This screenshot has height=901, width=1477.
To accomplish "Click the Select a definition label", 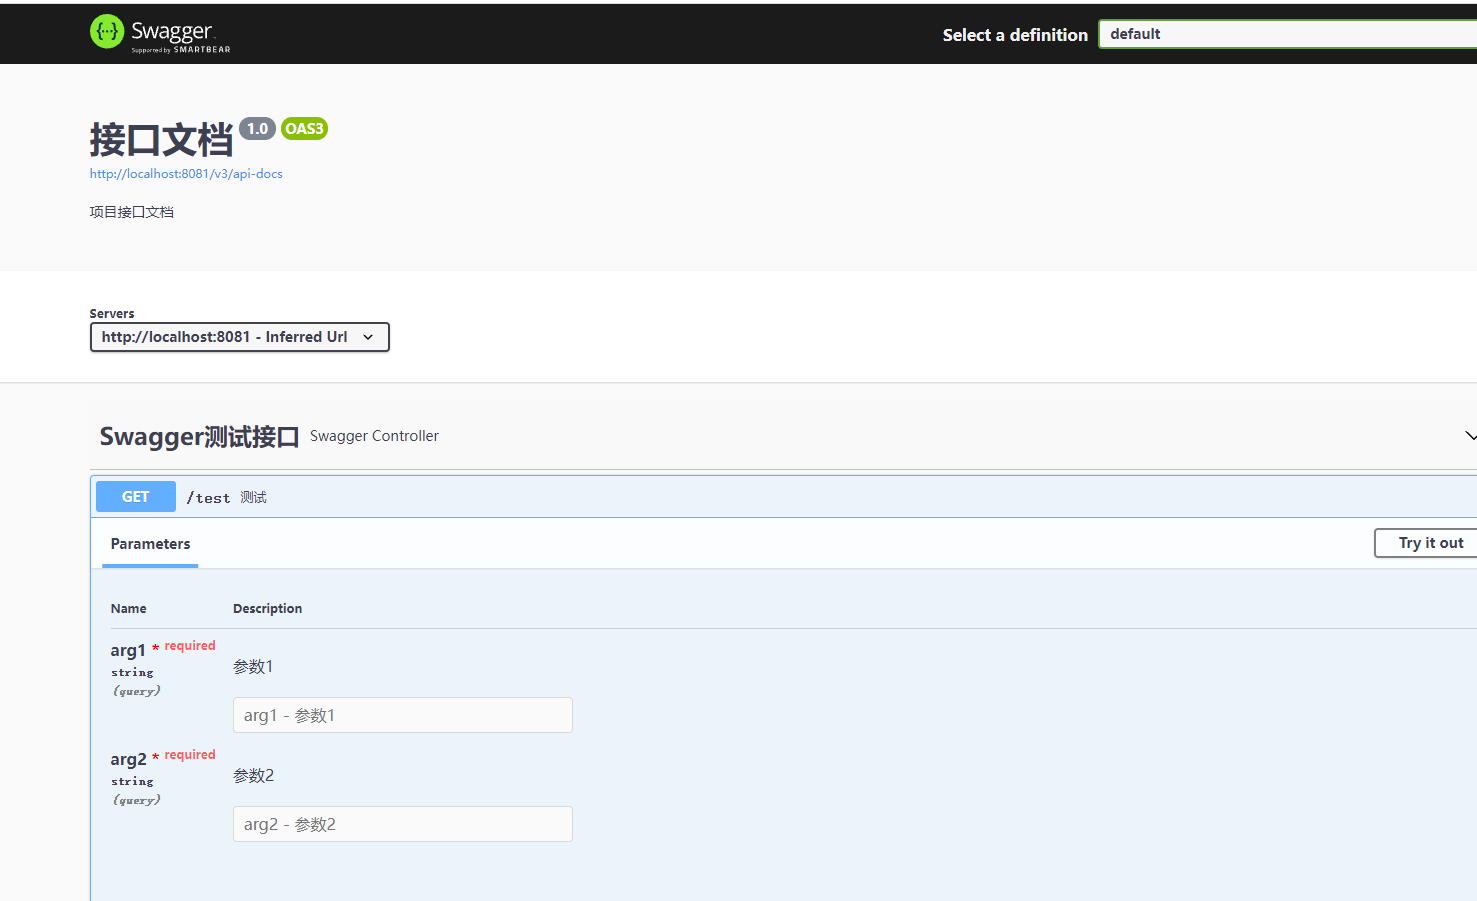I will click(1014, 34).
